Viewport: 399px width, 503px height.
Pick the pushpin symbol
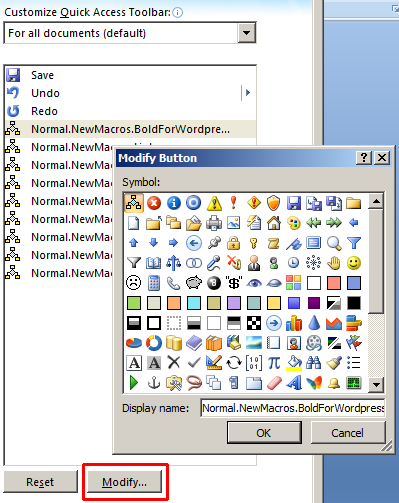pos(214,243)
